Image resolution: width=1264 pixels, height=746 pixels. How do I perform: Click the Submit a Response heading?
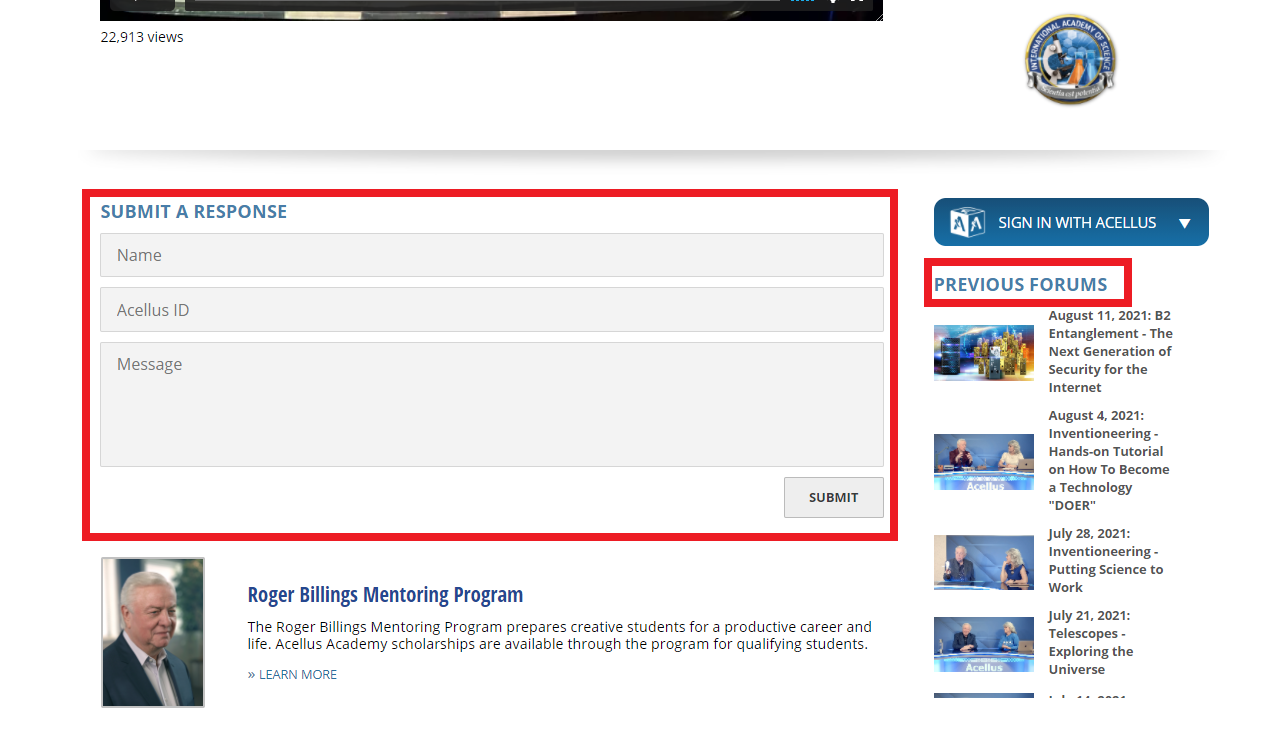tap(194, 211)
